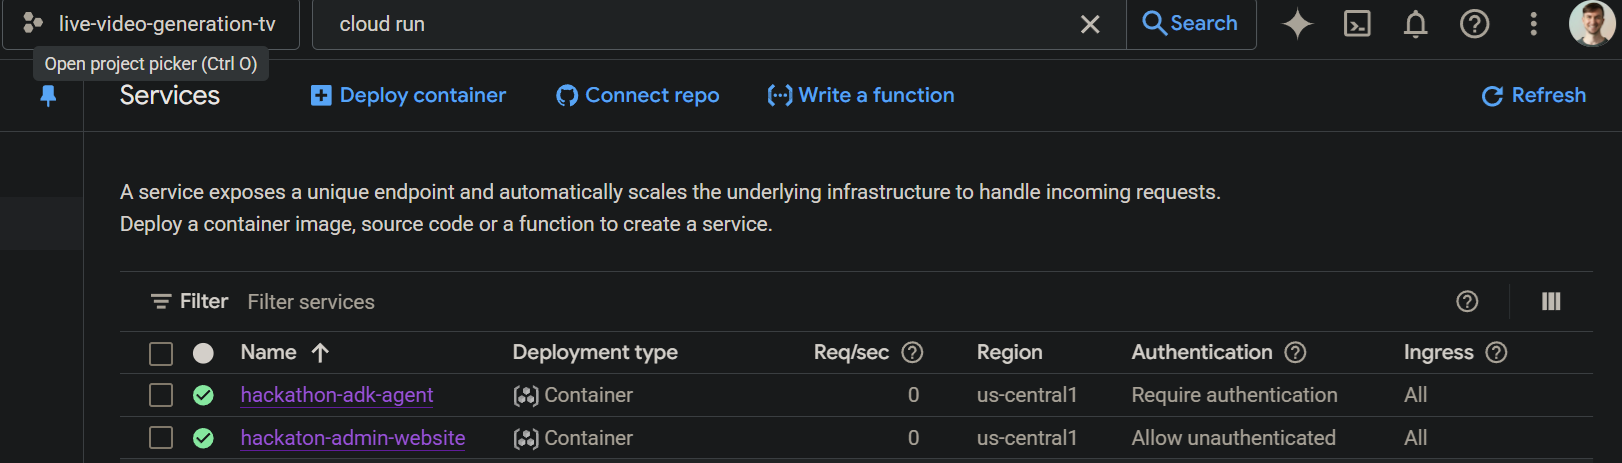Open the hackathon-adk-agent service

point(337,395)
